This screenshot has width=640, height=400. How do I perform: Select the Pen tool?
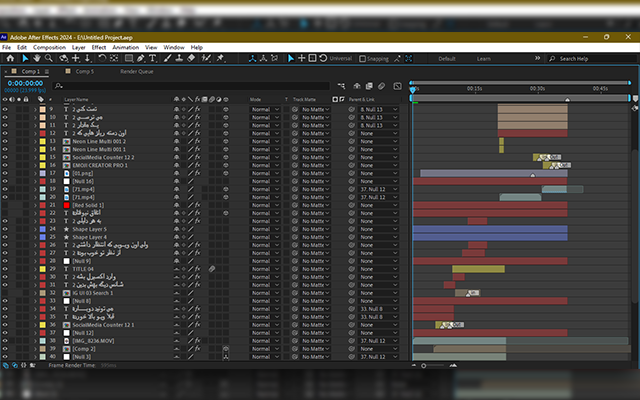pos(140,58)
